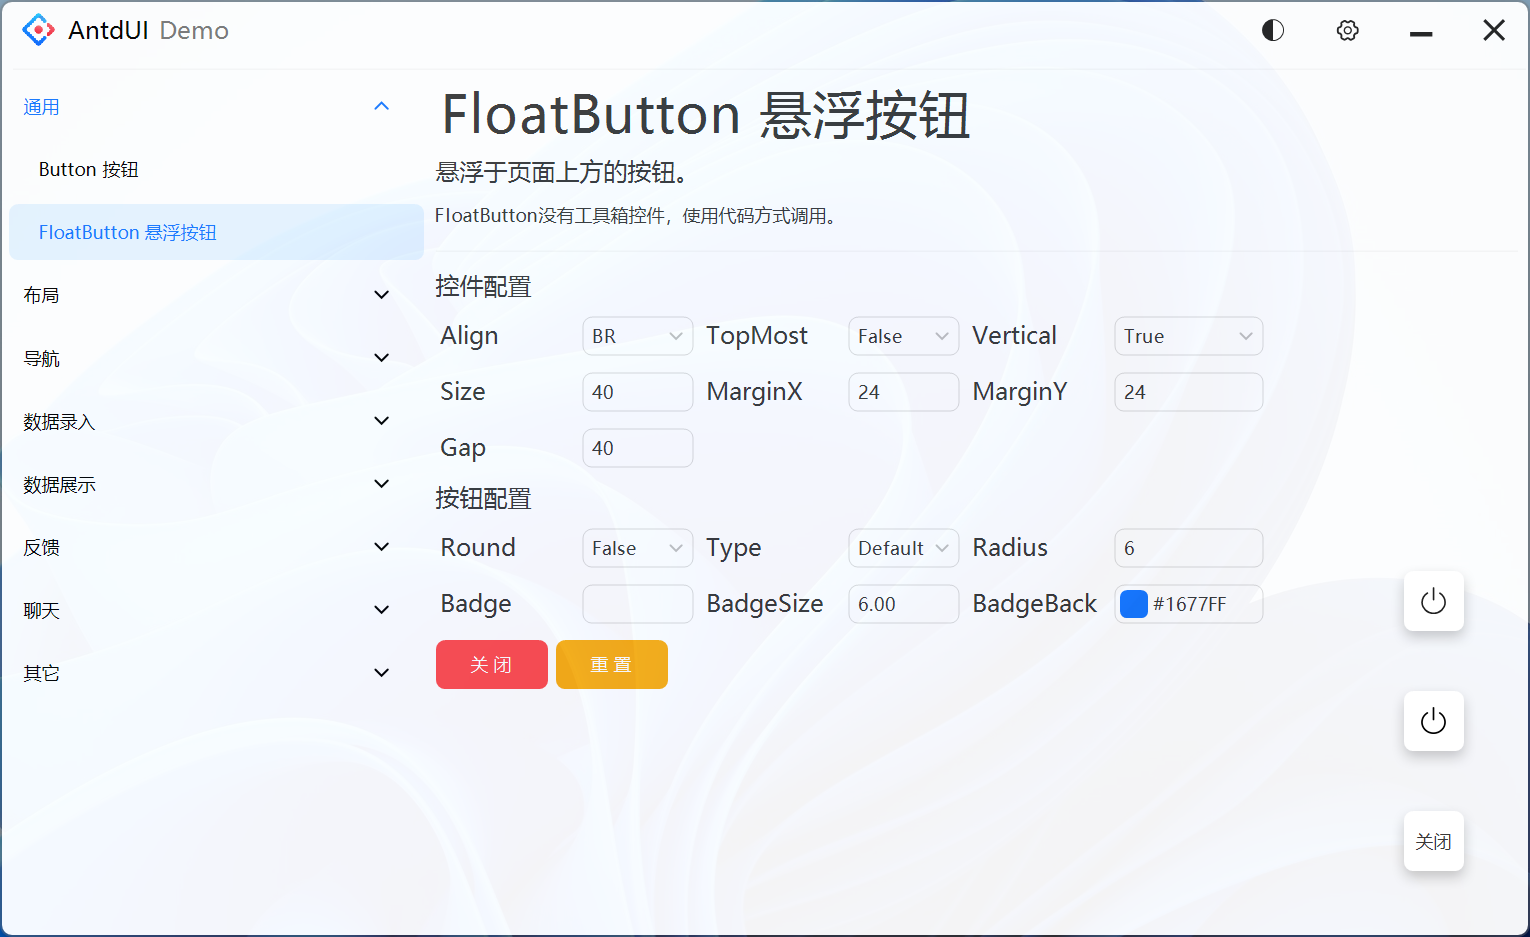
Task: Open the 聊天 sidebar category
Action: 207,610
